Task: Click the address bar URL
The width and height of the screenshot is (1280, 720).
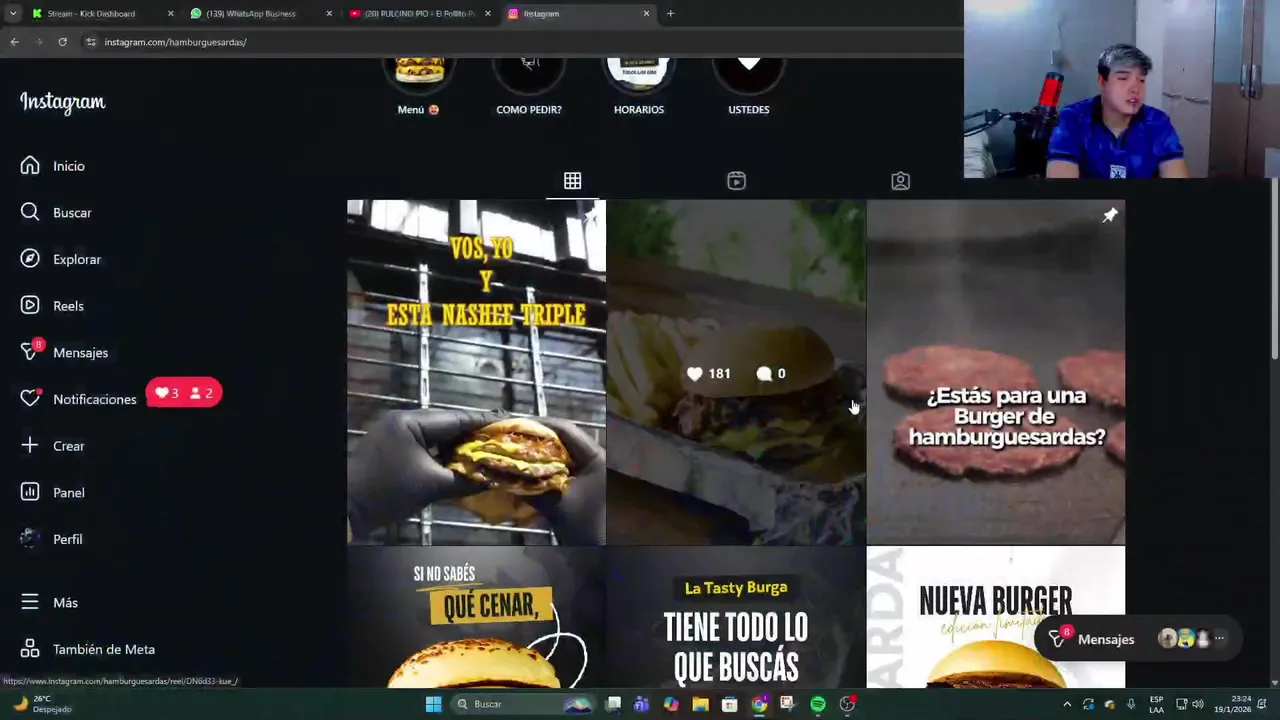Action: (x=175, y=42)
